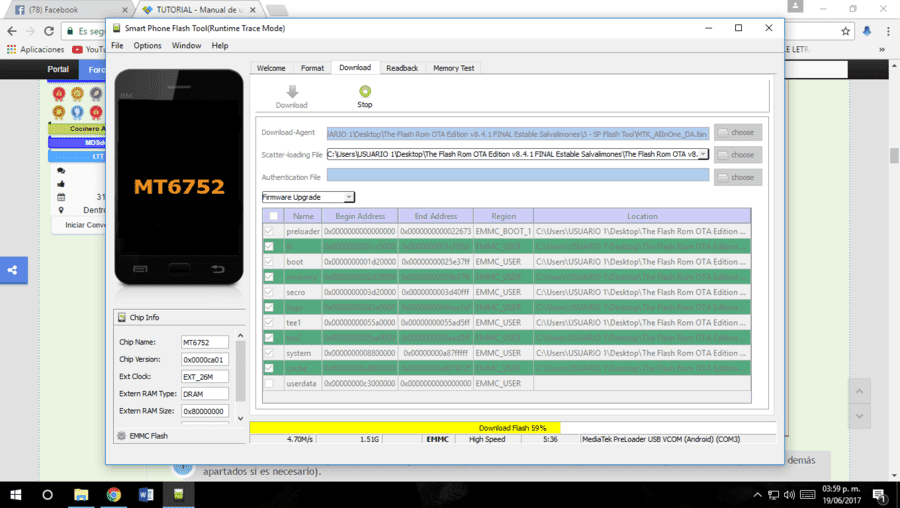Screen dimensions: 900x508
Task: Expand bookmarks overflow chevron
Action: coord(882,49)
